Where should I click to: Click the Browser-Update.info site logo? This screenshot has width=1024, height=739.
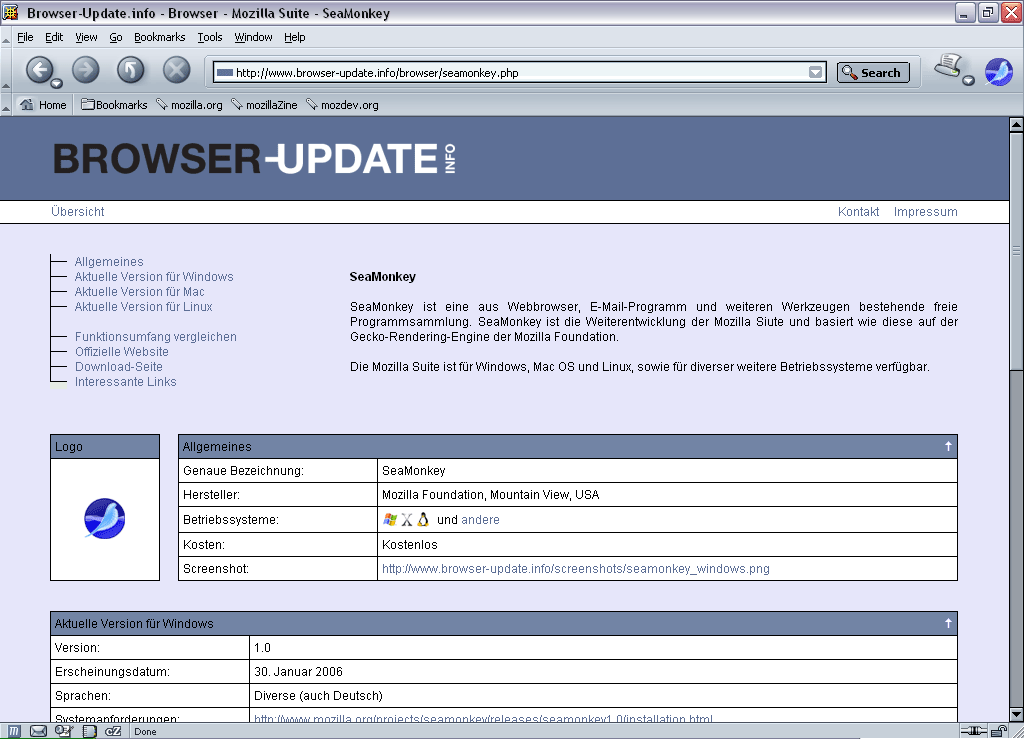click(x=255, y=159)
